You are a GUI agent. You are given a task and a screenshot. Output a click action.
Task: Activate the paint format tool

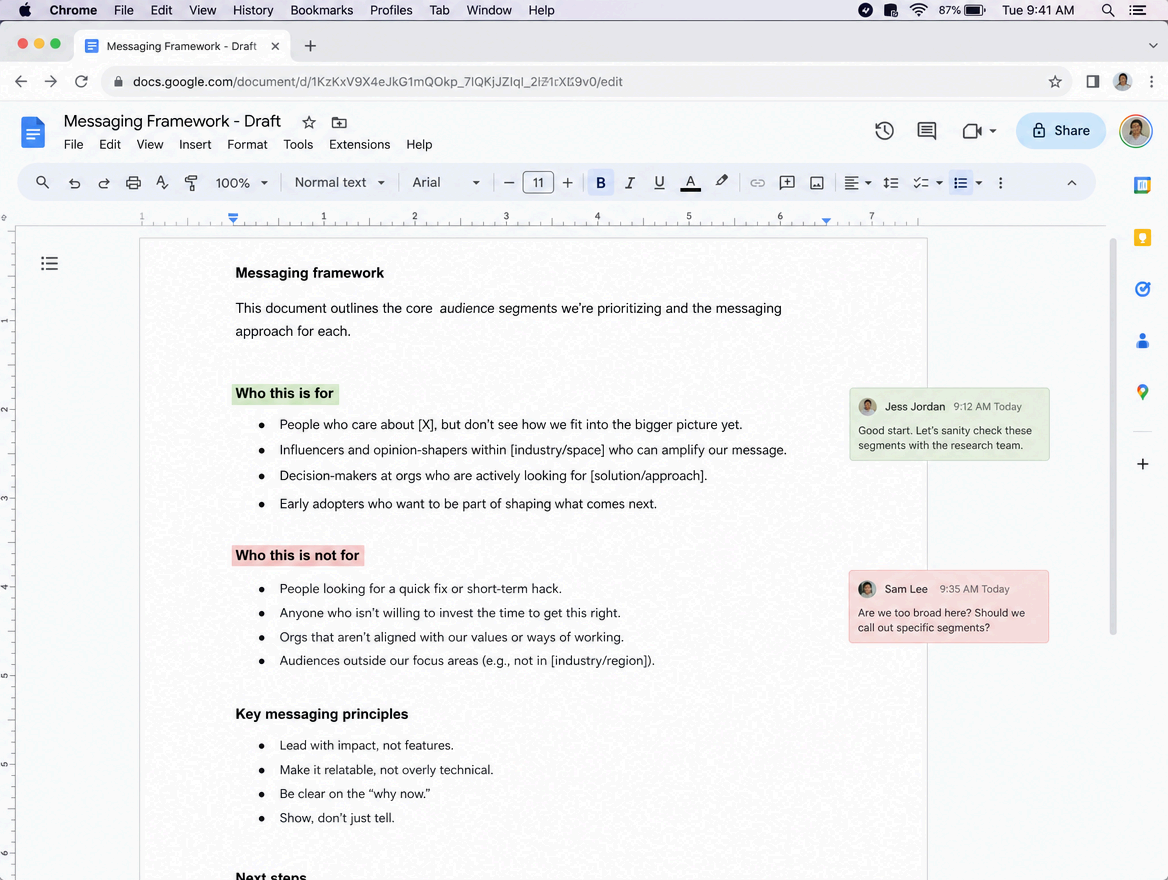pos(191,183)
